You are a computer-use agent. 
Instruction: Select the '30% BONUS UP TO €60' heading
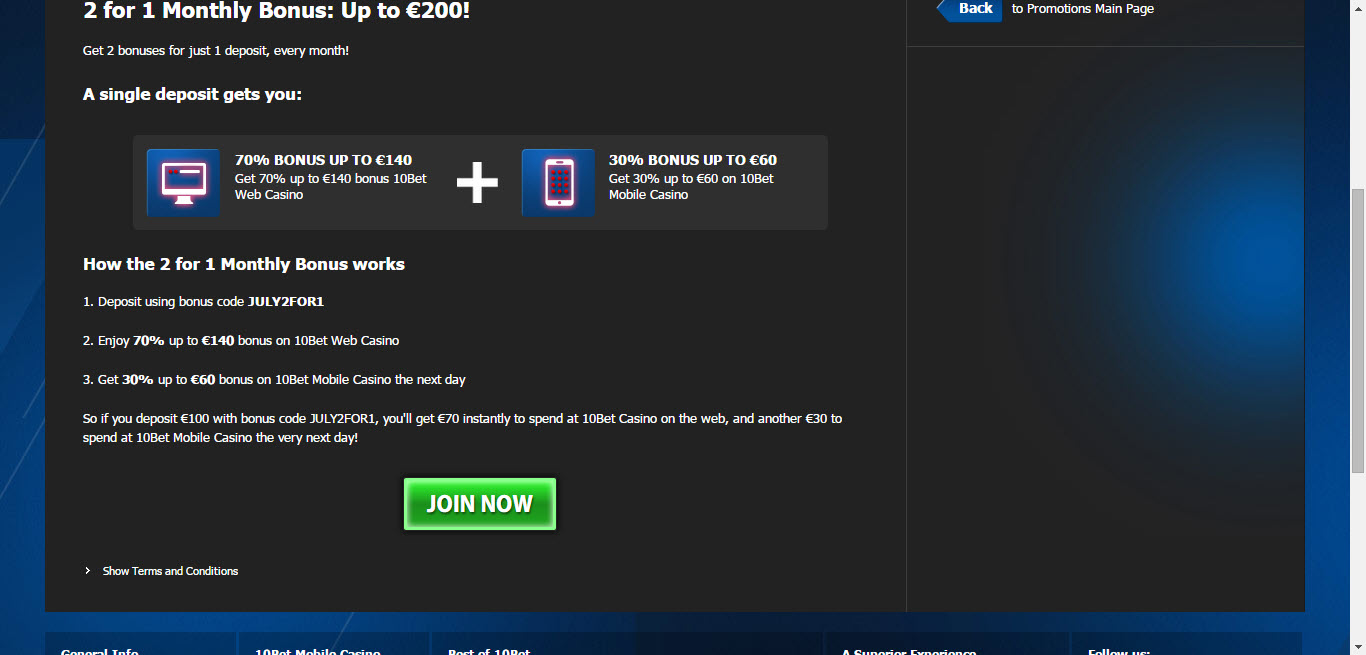tap(693, 160)
